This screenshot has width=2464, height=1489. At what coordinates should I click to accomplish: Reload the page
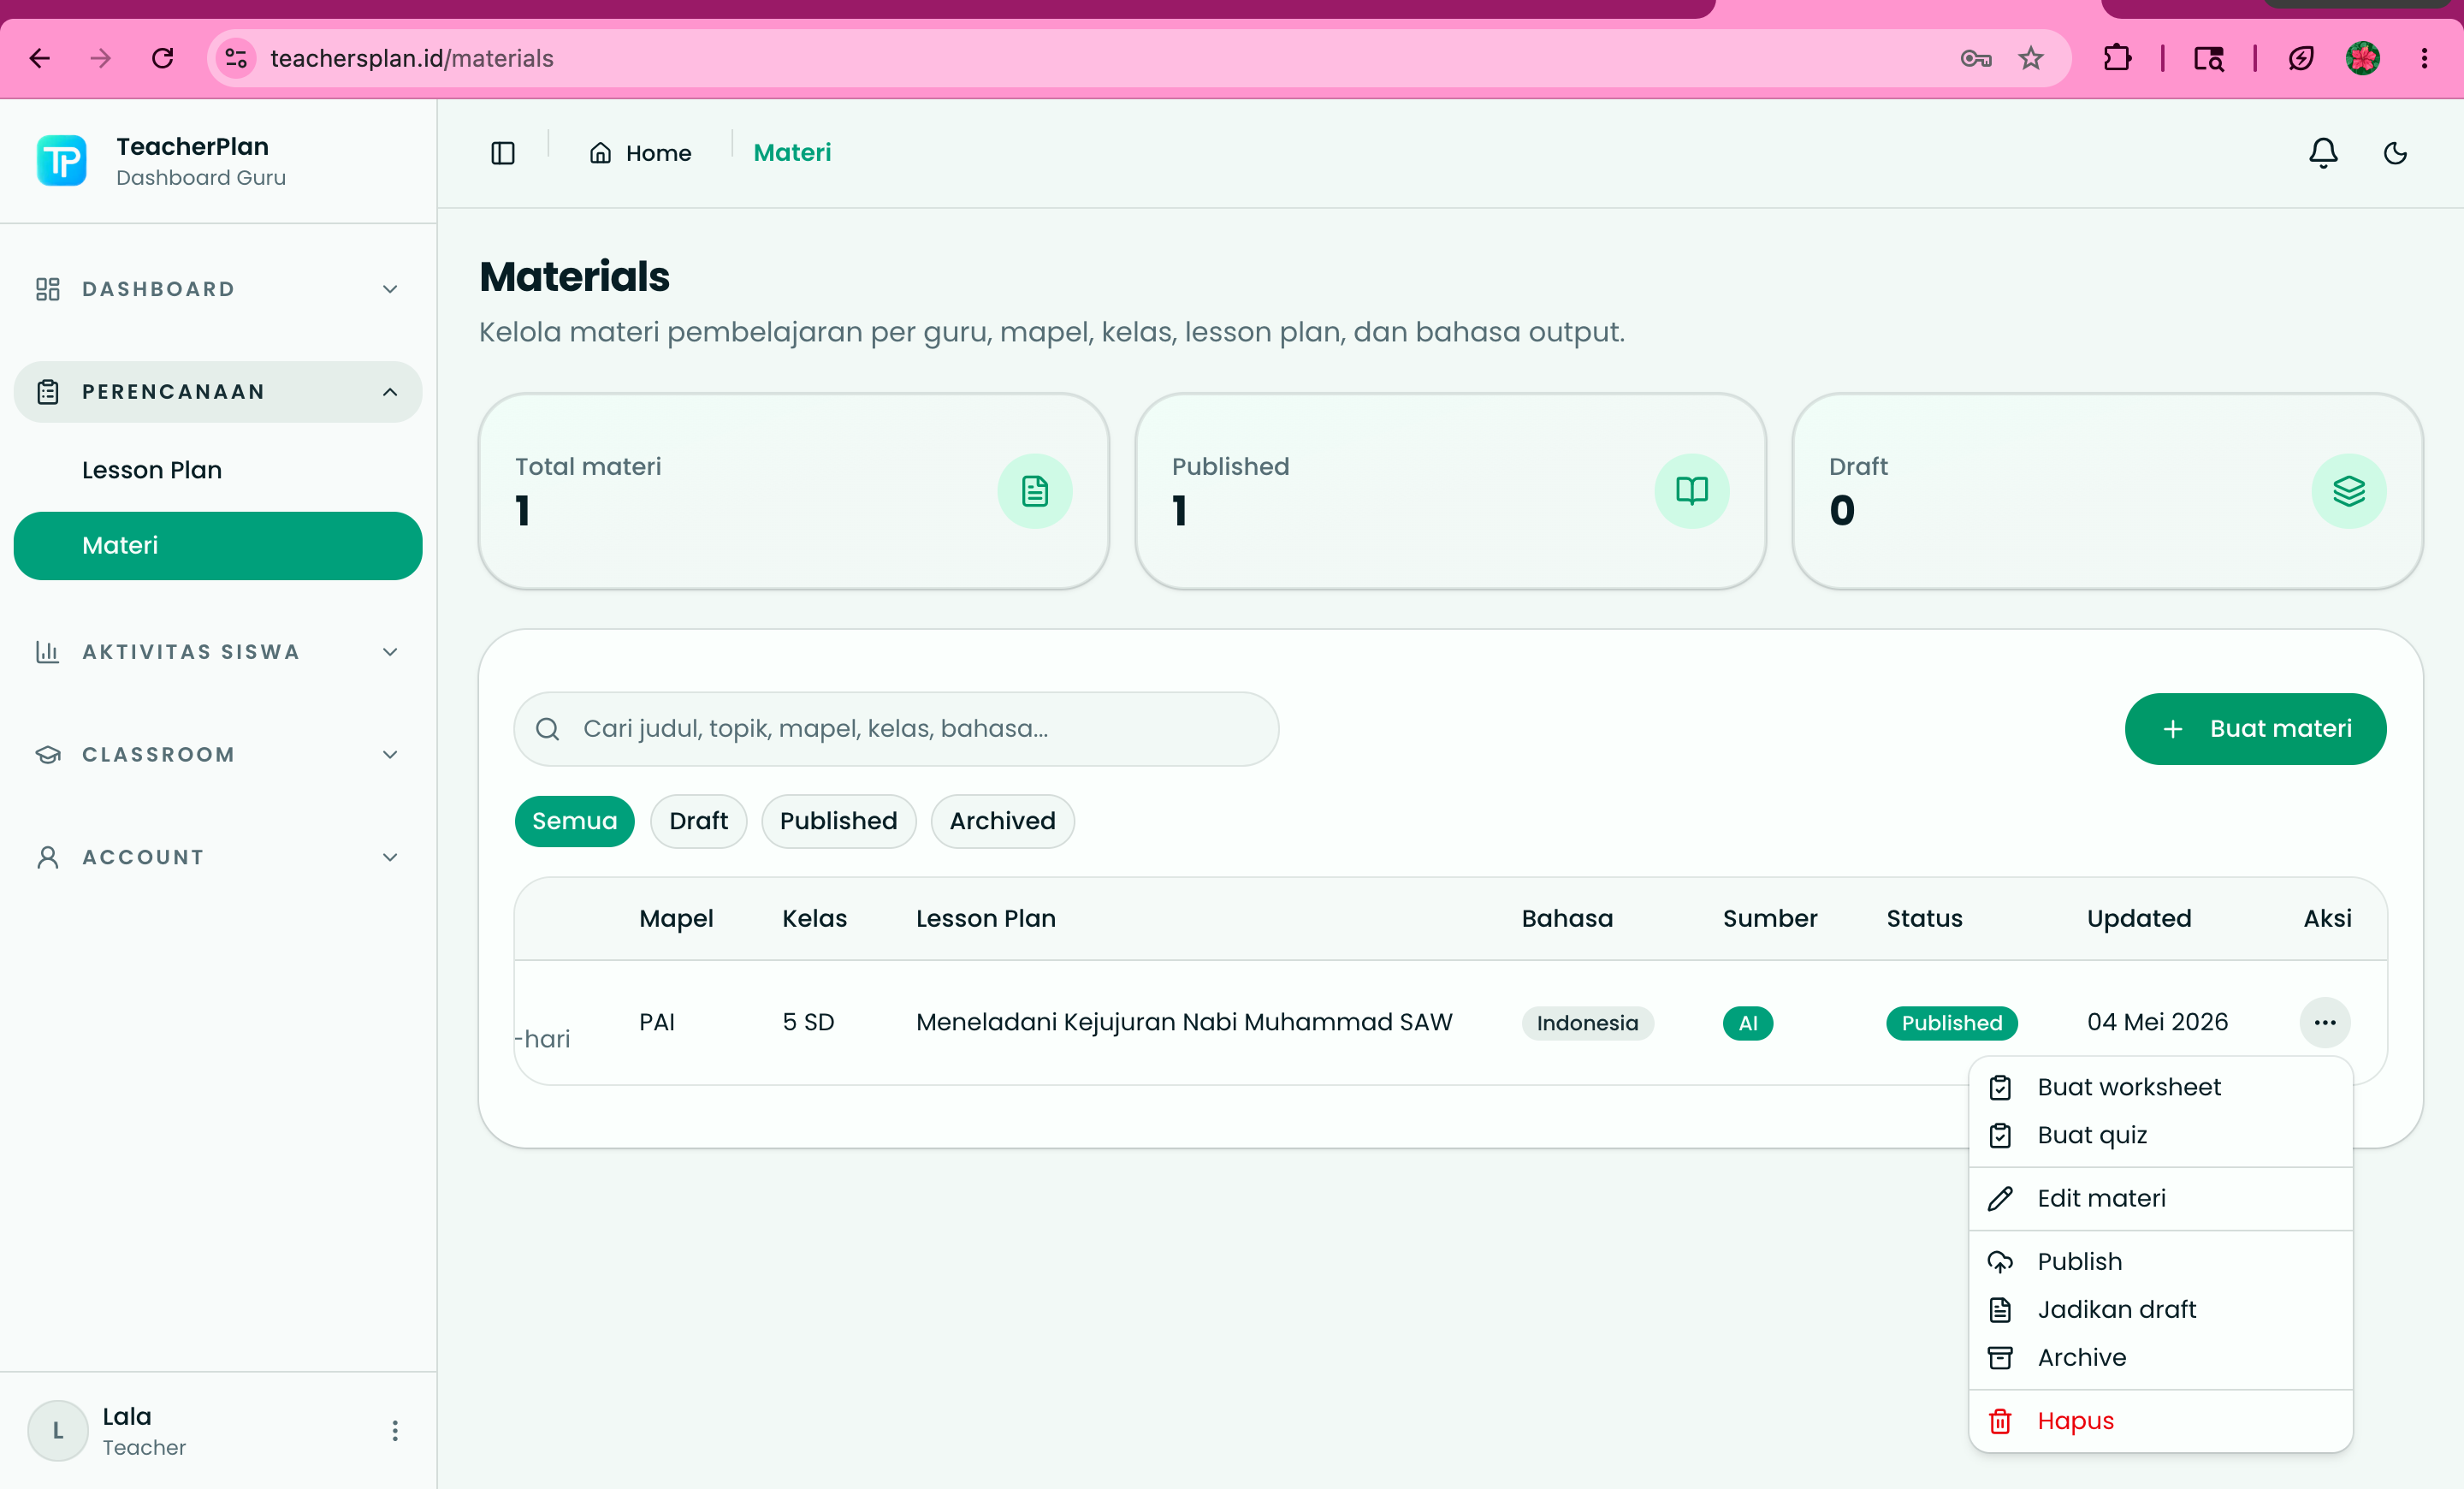coord(163,58)
